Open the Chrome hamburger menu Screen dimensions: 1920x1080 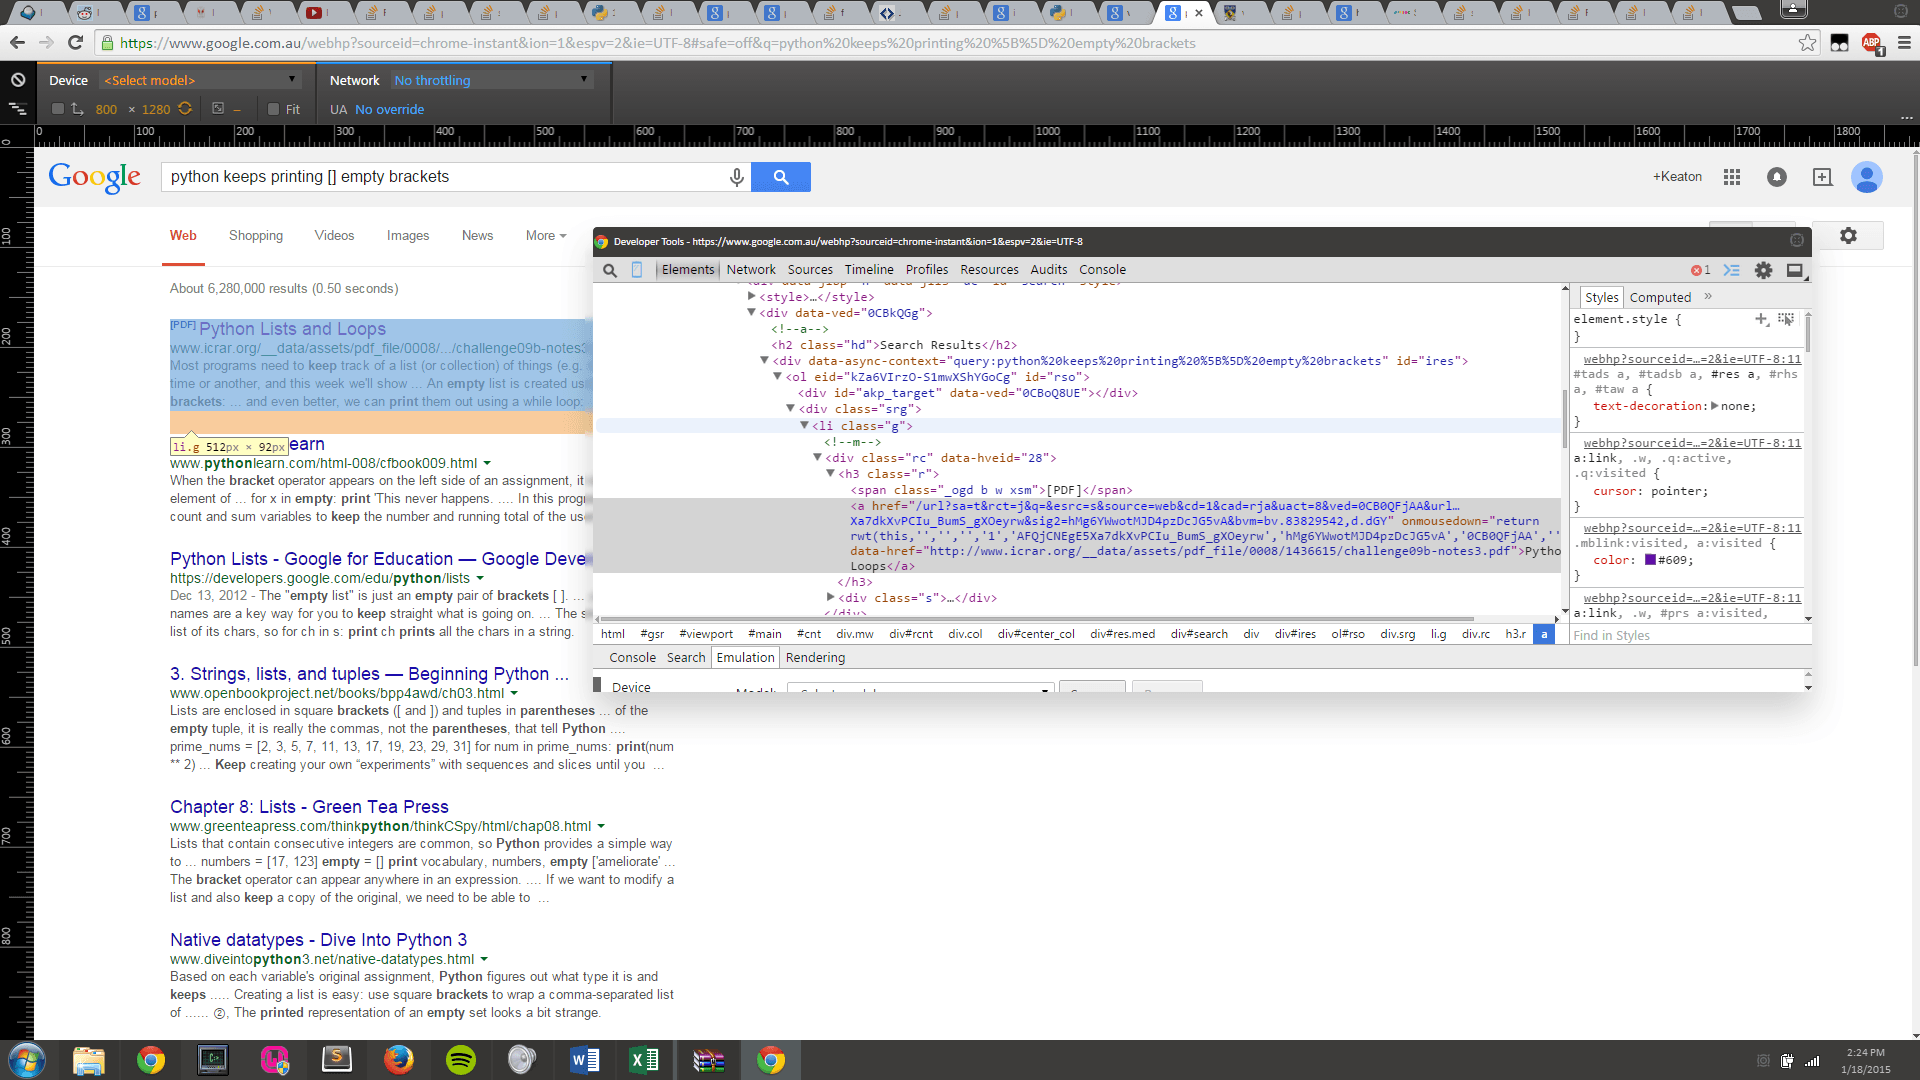point(1904,43)
